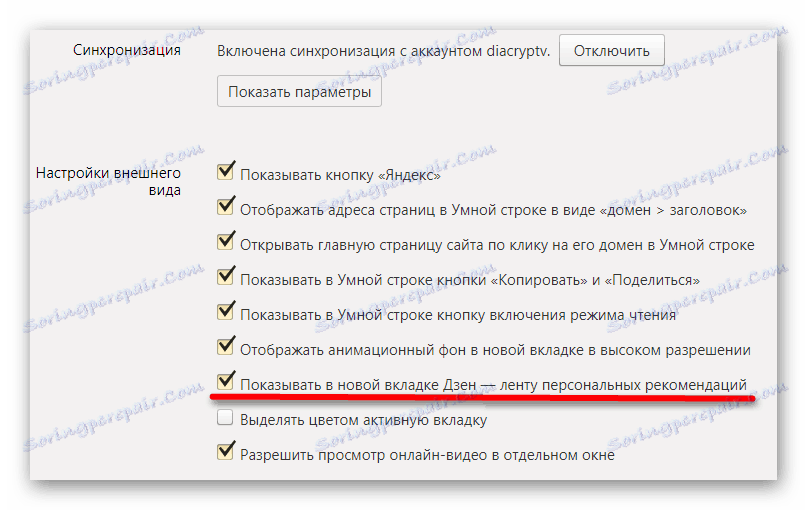
Task: Enable Выделять цветом активную вкладку checkbox
Action: coord(225,417)
